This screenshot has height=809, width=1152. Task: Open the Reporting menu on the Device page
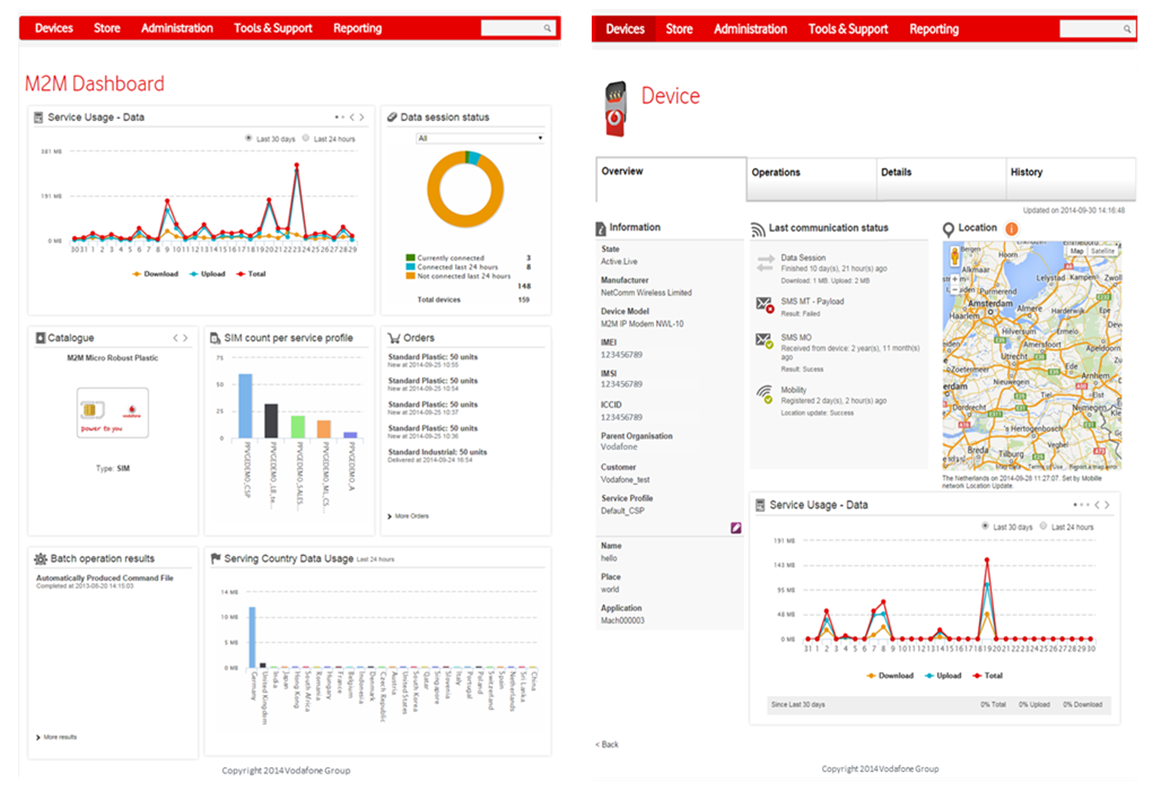click(934, 29)
